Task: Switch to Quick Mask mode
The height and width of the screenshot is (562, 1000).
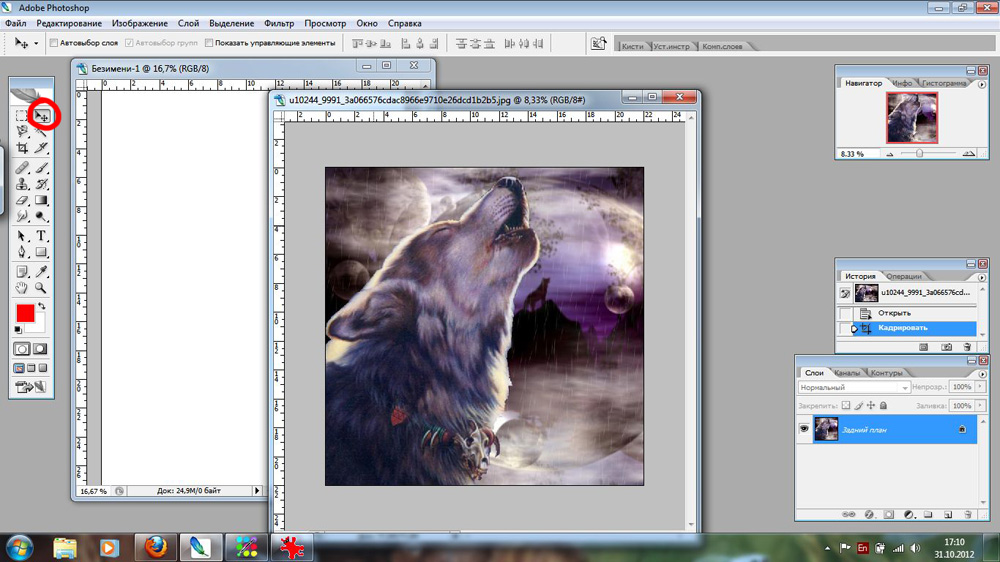Action: 40,349
